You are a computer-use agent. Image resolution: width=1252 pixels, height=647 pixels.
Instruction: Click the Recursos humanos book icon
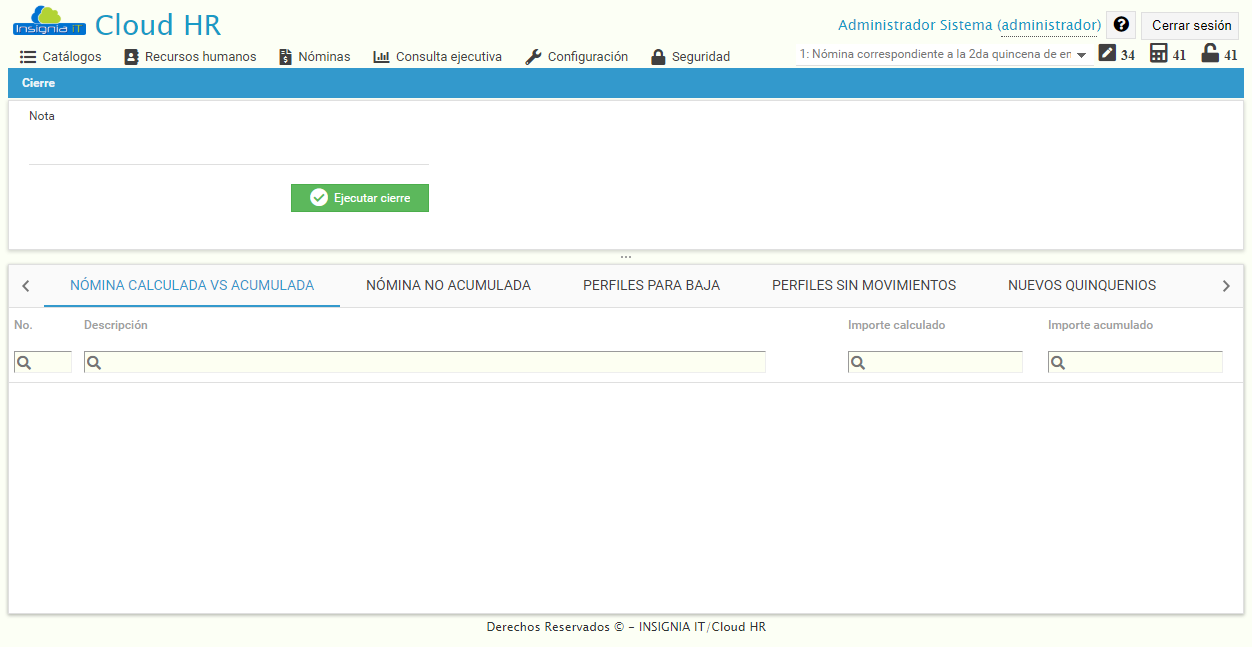click(x=131, y=56)
